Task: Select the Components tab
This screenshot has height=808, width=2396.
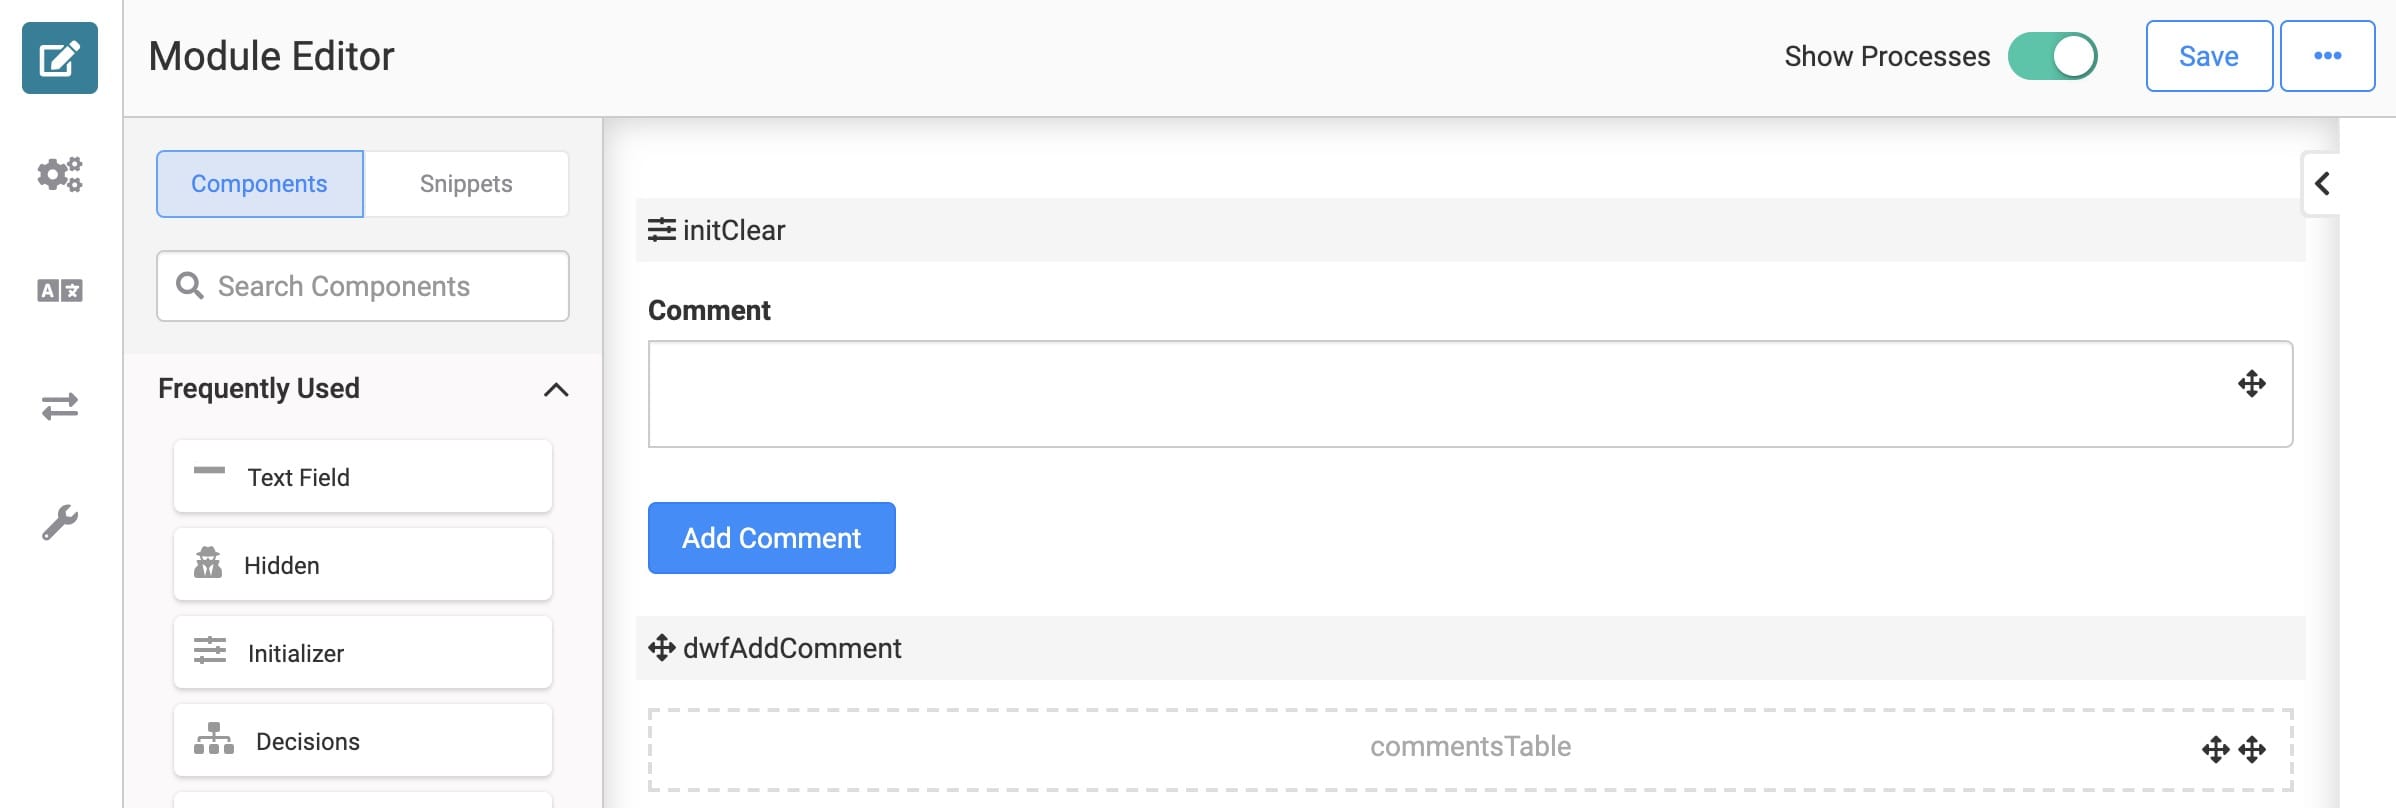Action: coord(259,184)
